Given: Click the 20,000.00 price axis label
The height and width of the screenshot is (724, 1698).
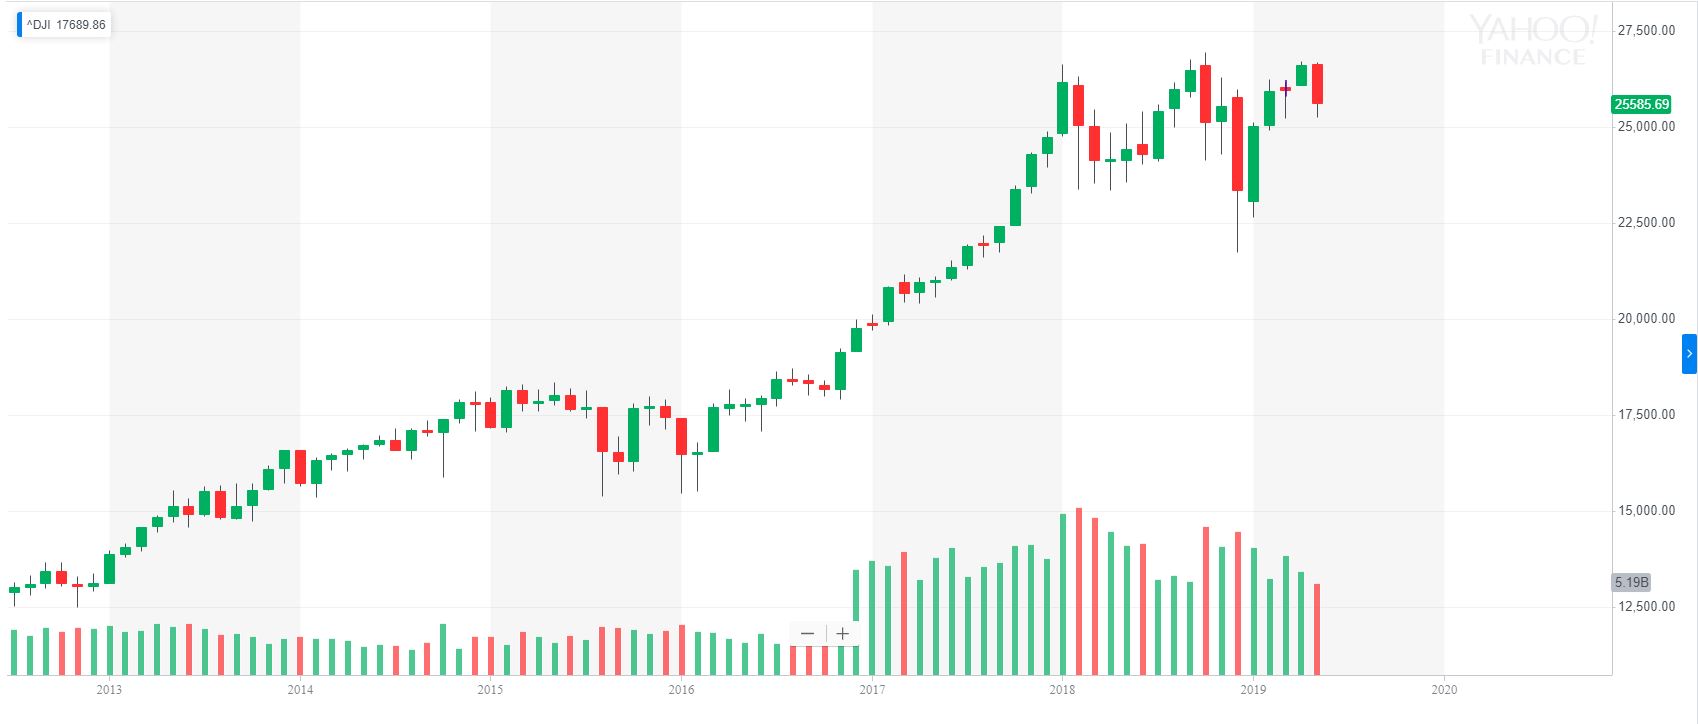Looking at the screenshot, I should (1646, 319).
